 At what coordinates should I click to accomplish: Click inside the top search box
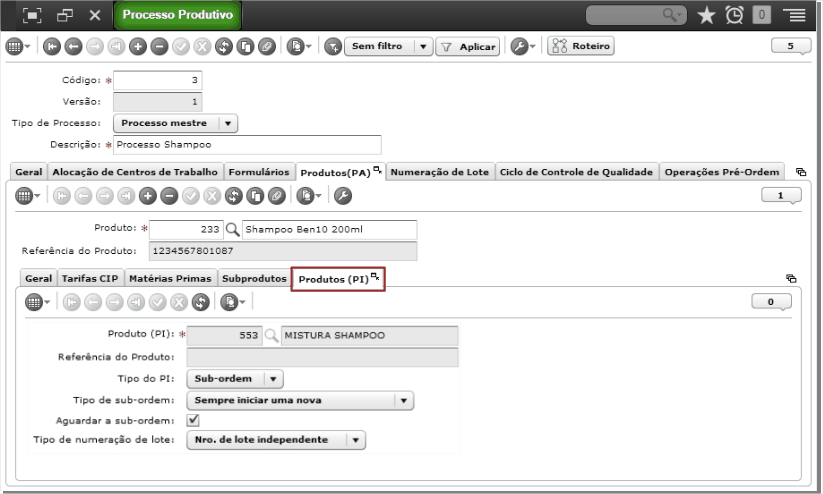(x=636, y=15)
